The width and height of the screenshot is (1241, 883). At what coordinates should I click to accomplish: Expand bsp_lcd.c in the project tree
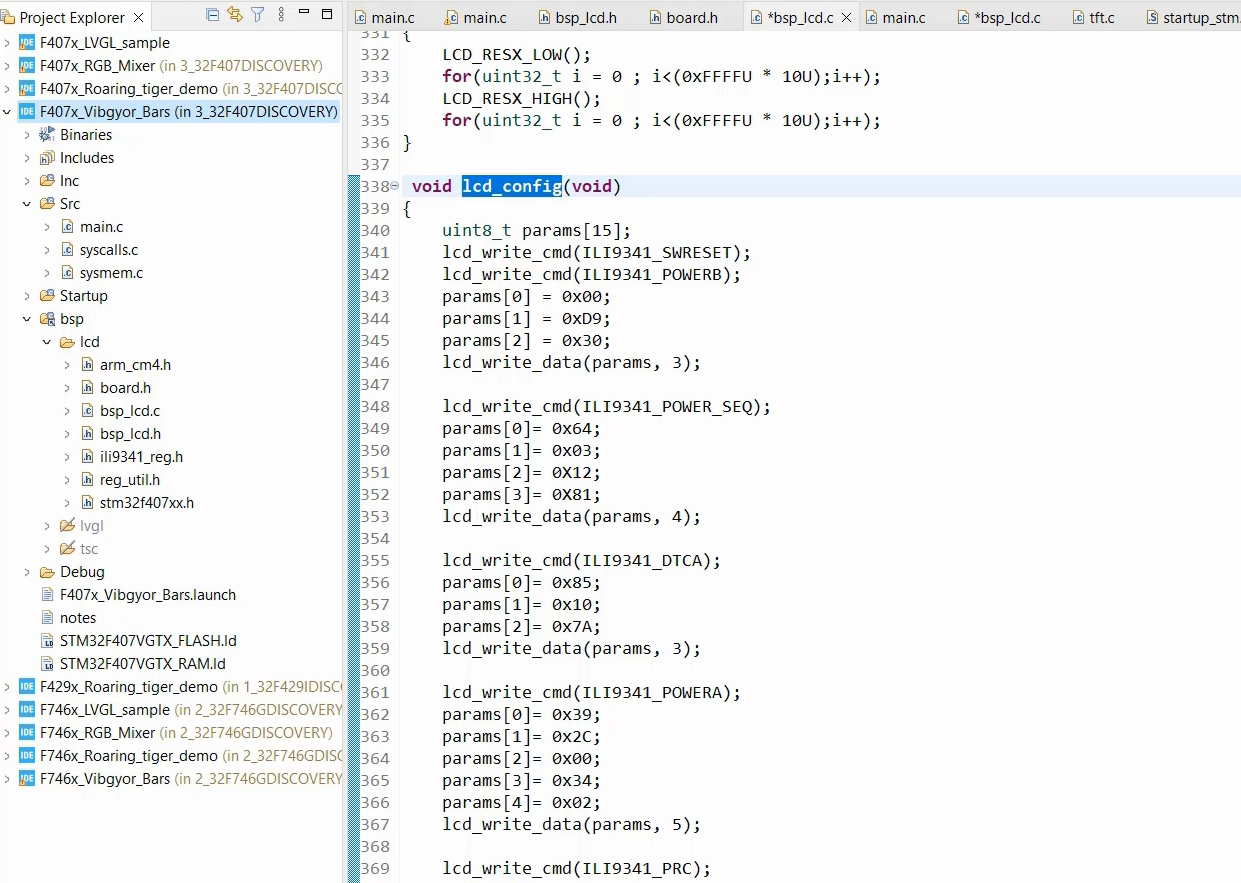point(67,411)
